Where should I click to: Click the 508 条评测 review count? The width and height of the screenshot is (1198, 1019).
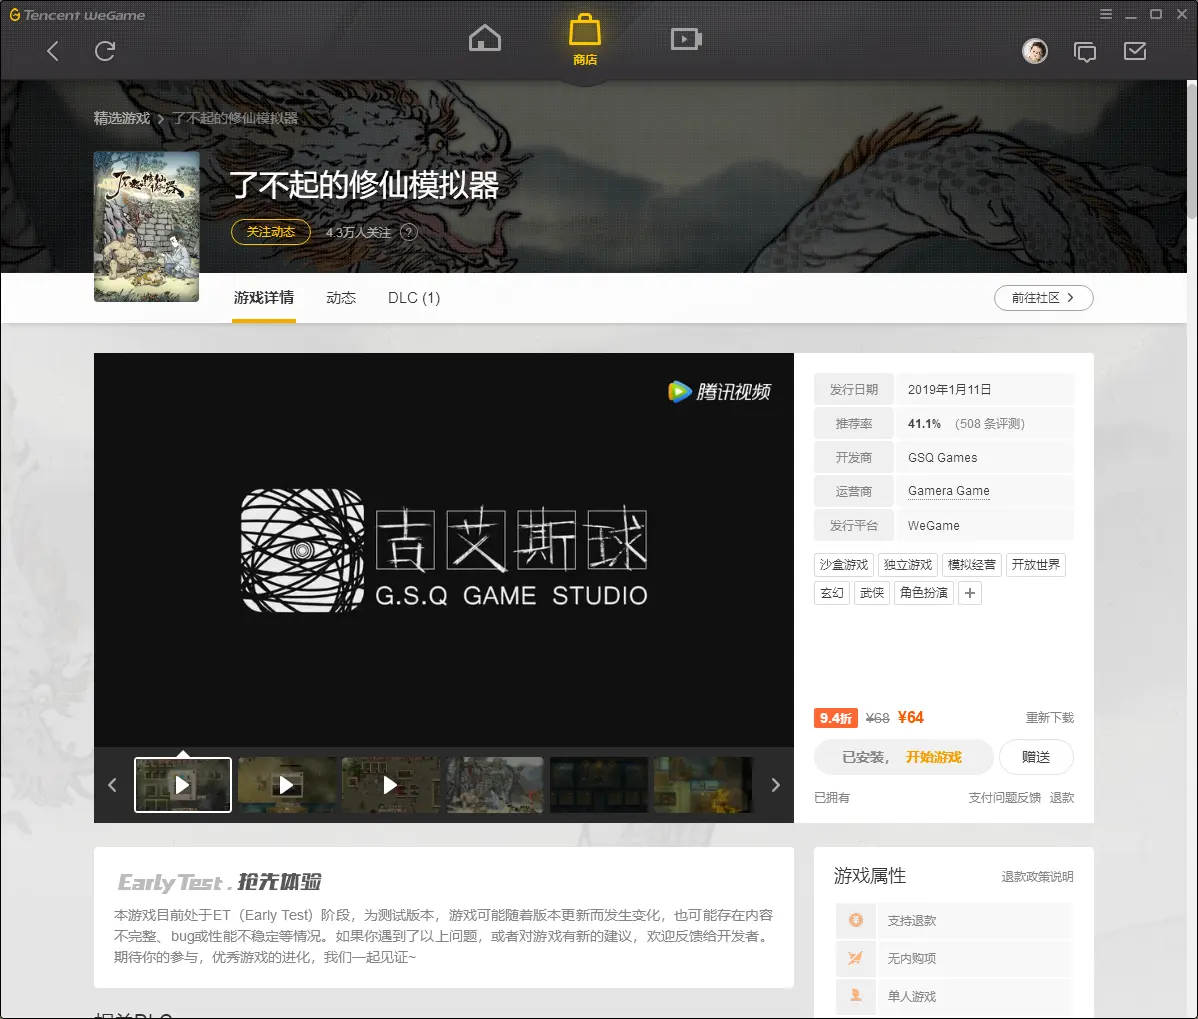tap(990, 424)
